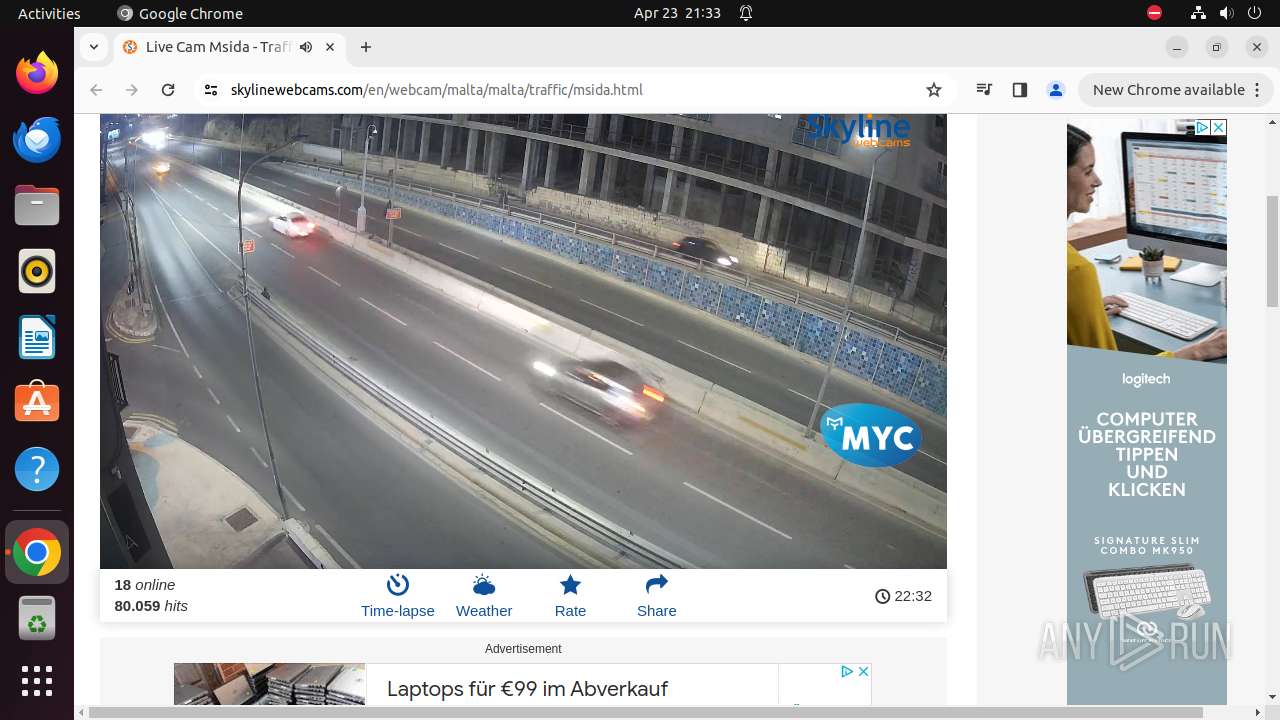Open Files manager from dock
The height and width of the screenshot is (720, 1280).
pyautogui.click(x=37, y=205)
